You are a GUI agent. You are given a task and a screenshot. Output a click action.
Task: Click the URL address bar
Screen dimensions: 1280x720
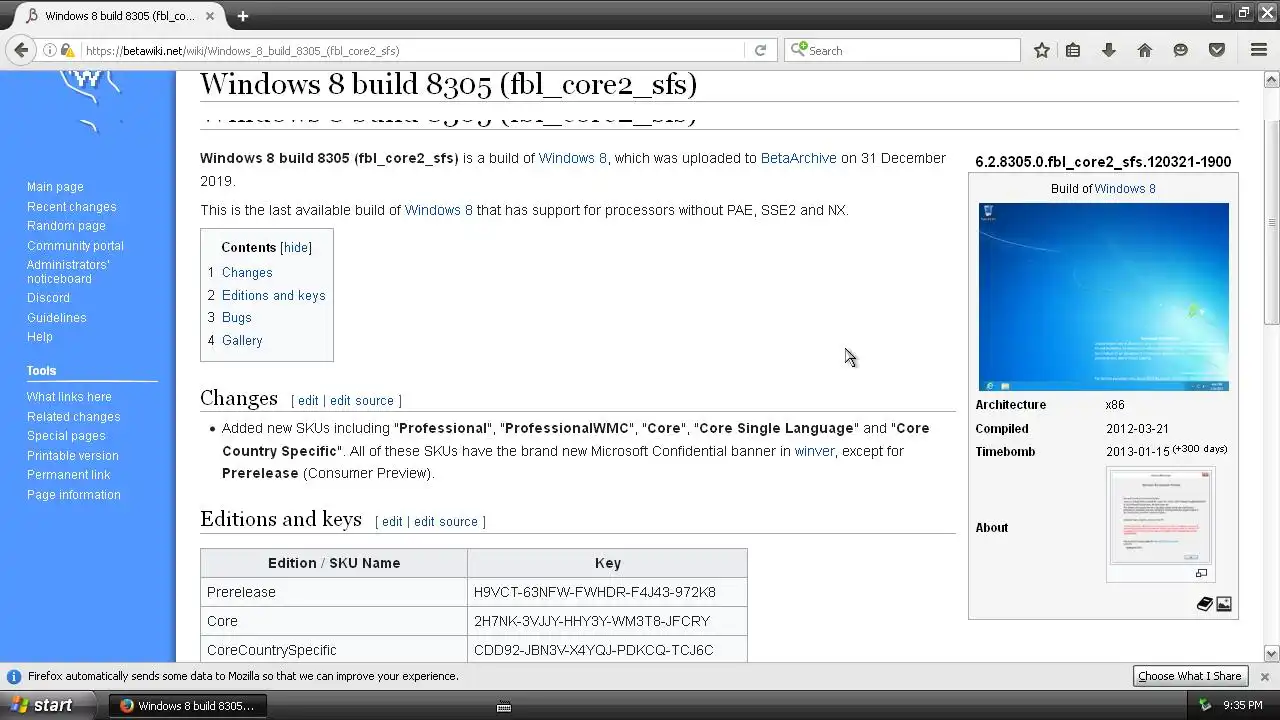(x=413, y=50)
